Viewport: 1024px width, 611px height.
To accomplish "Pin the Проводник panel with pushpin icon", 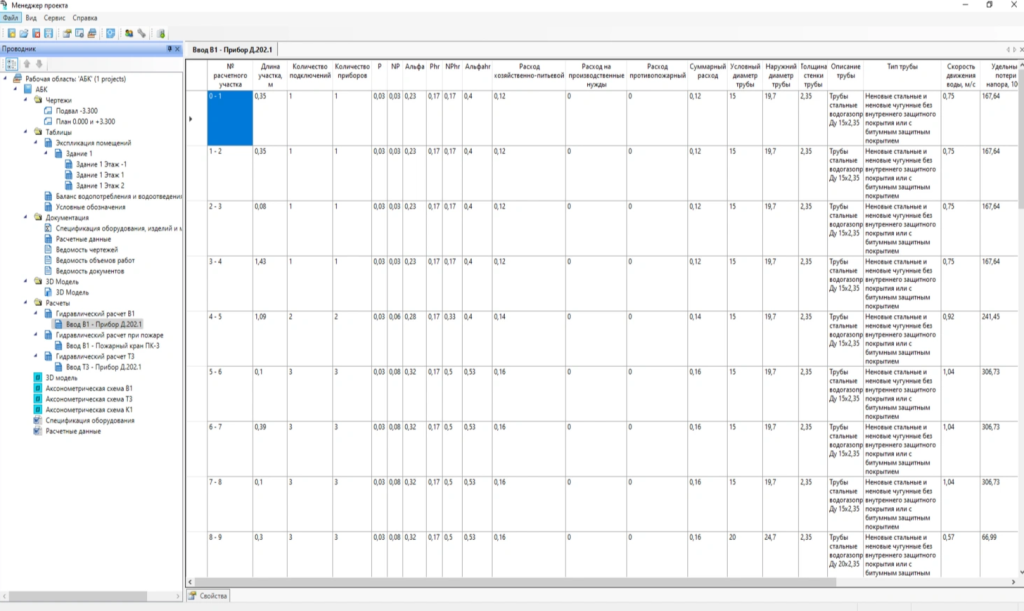I will 167,48.
